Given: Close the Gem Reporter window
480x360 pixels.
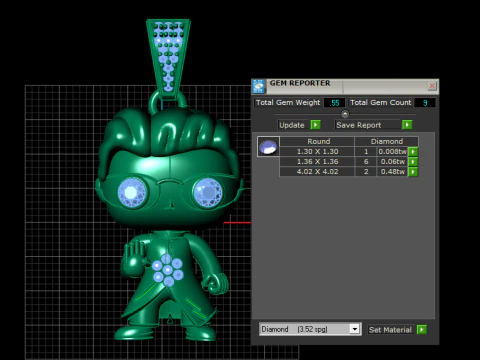Looking at the screenshot, I should pos(432,86).
